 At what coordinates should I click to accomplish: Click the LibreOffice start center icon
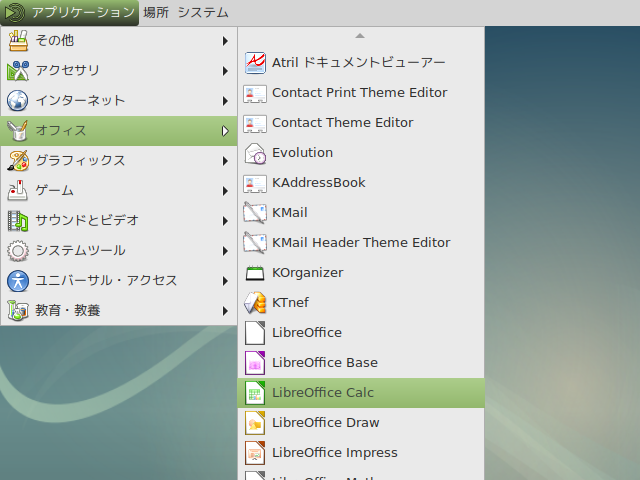[255, 333]
